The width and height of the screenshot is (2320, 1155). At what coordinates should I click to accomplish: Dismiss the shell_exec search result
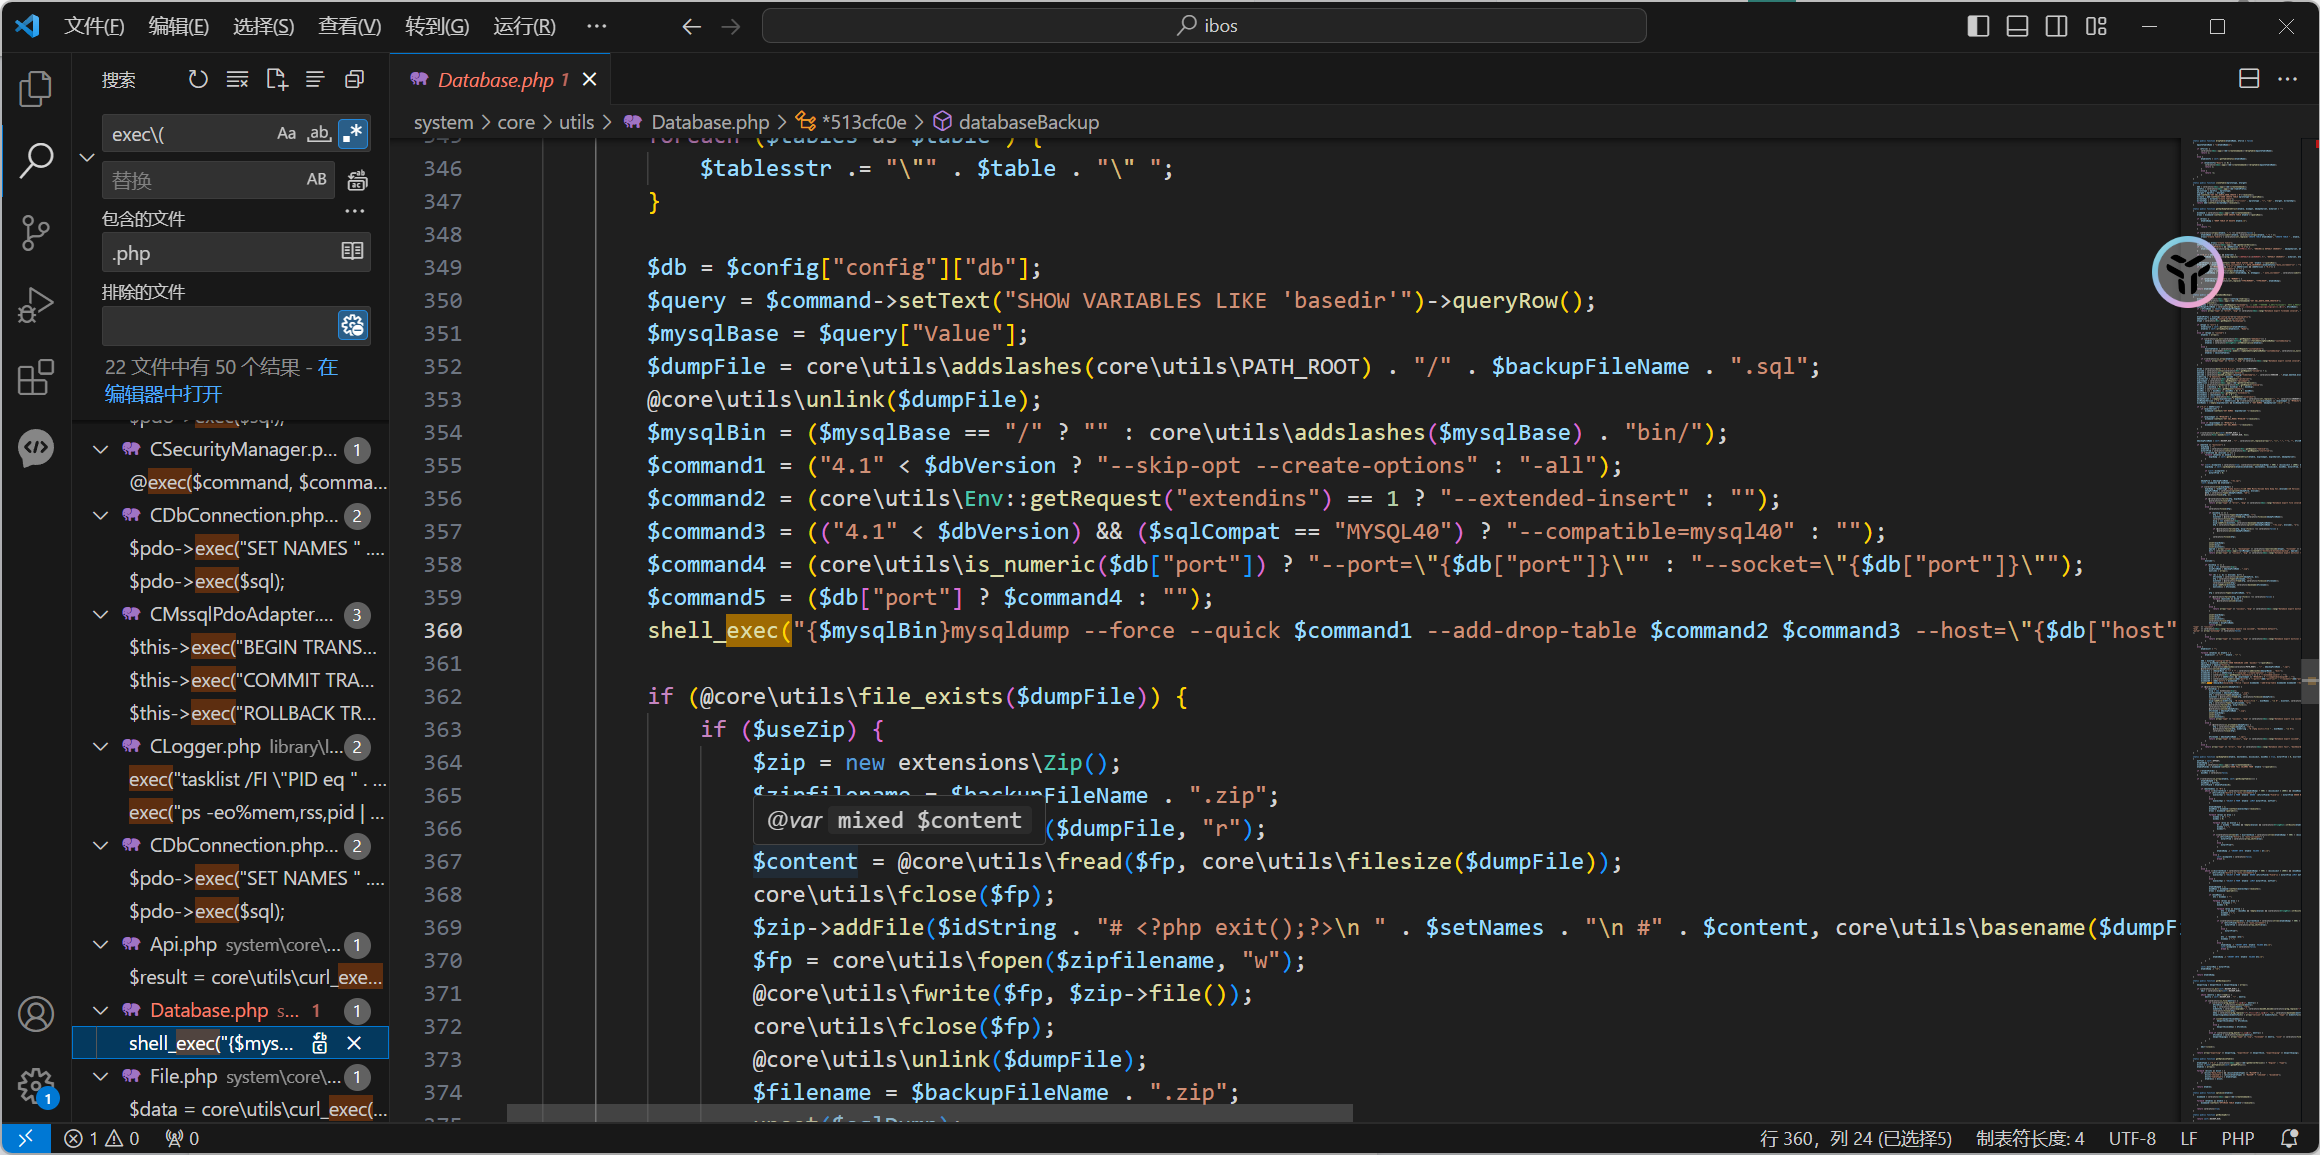tap(354, 1043)
